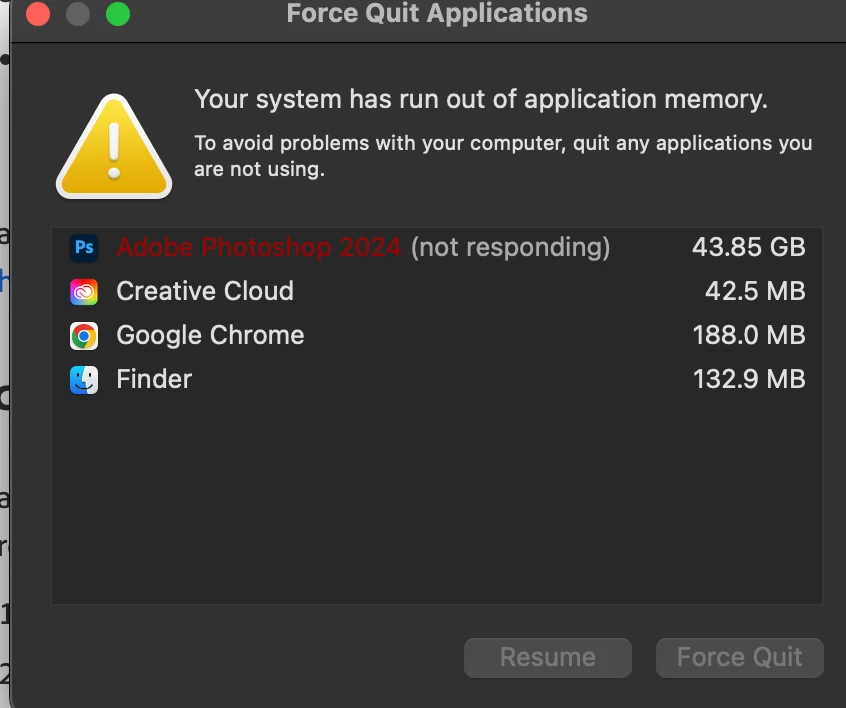846x708 pixels.
Task: Click the 132.9 MB memory value
Action: tap(749, 379)
